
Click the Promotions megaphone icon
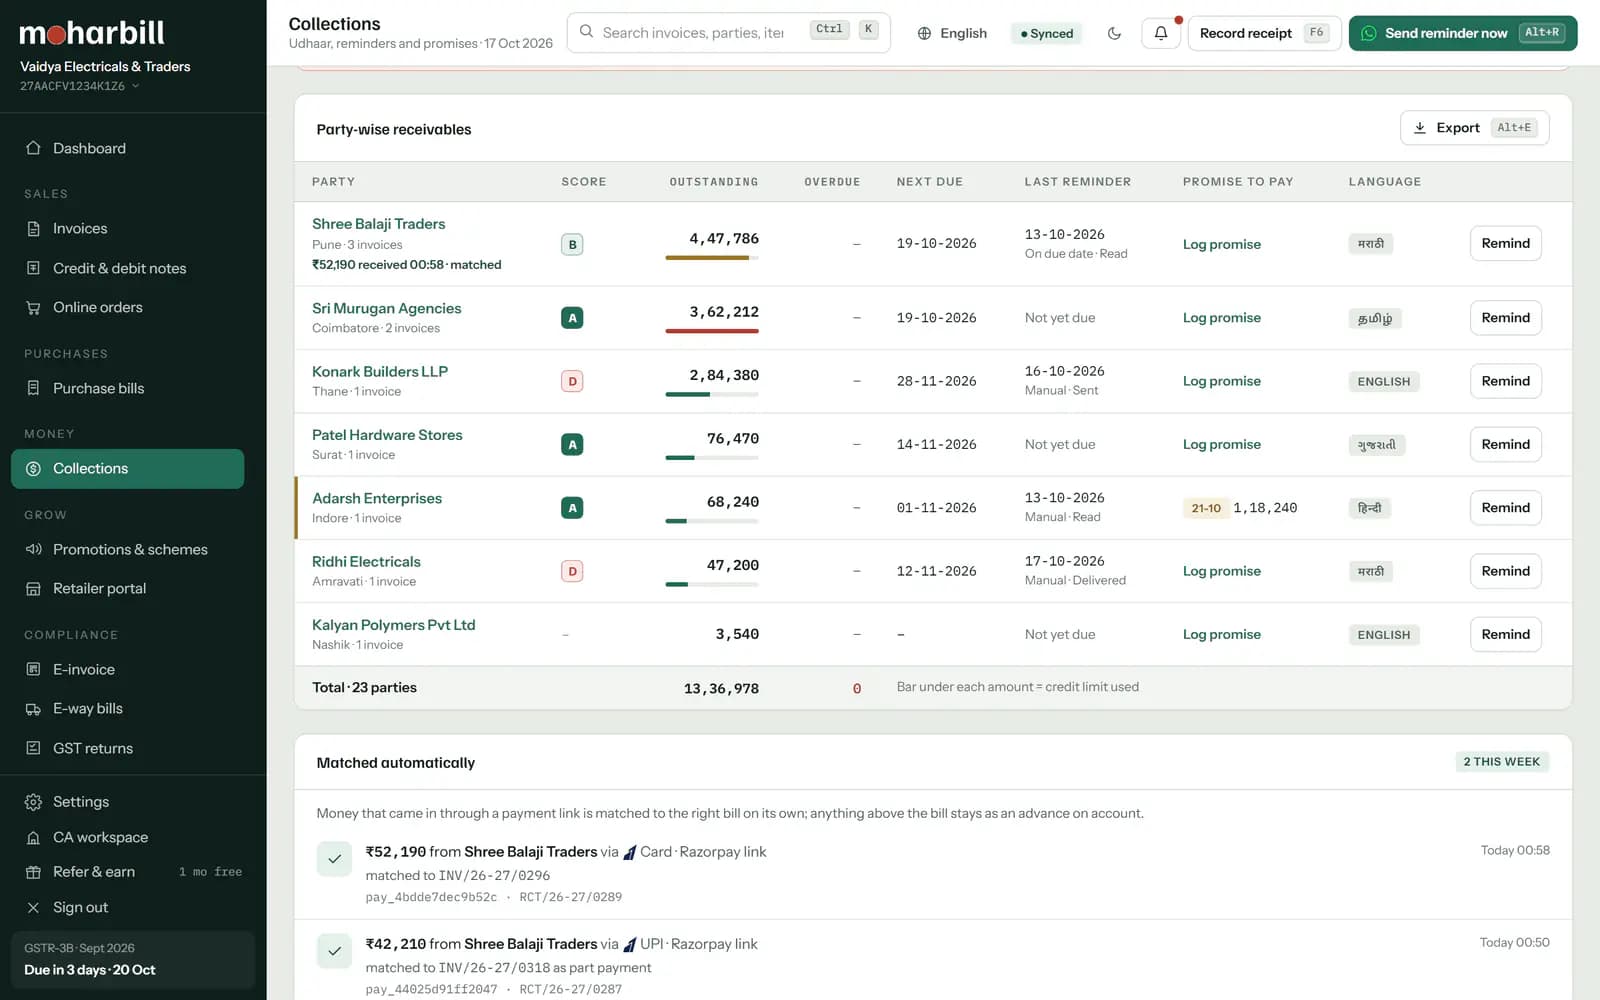click(33, 549)
